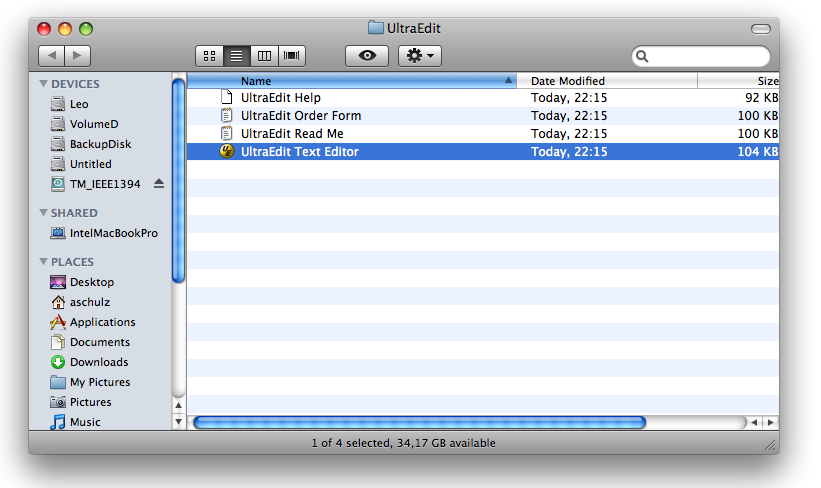
Task: Switch to column view mode
Action: point(264,56)
